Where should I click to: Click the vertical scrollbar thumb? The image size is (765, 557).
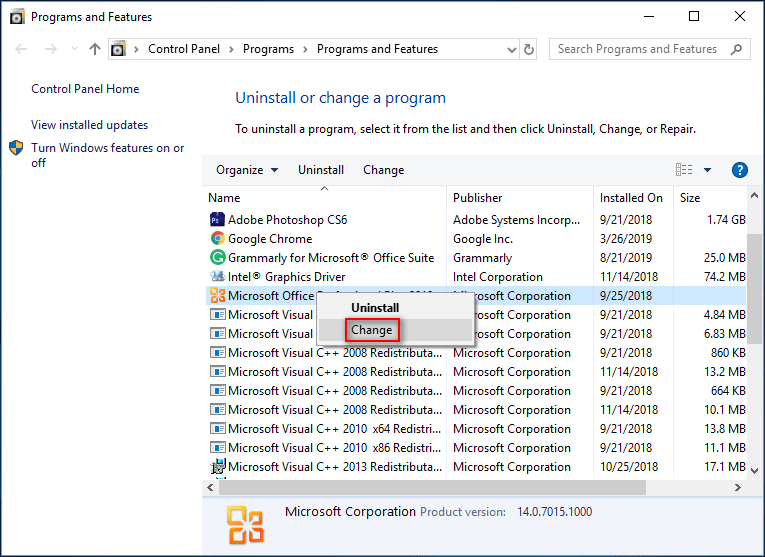pos(754,288)
